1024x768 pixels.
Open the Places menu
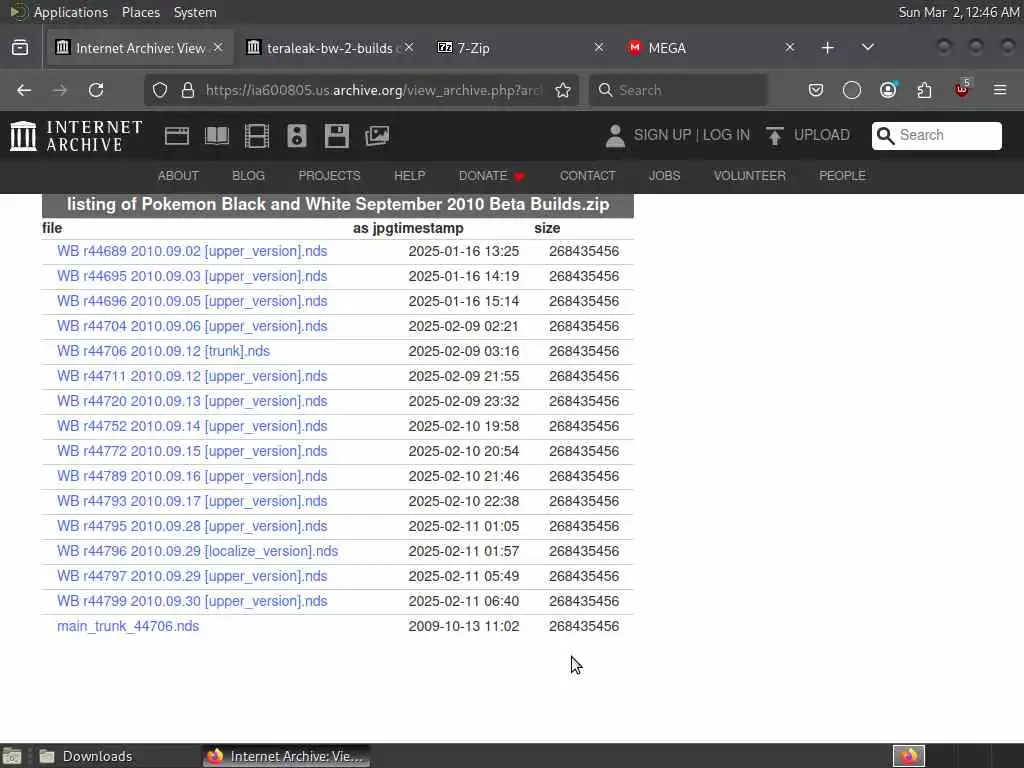tap(141, 12)
